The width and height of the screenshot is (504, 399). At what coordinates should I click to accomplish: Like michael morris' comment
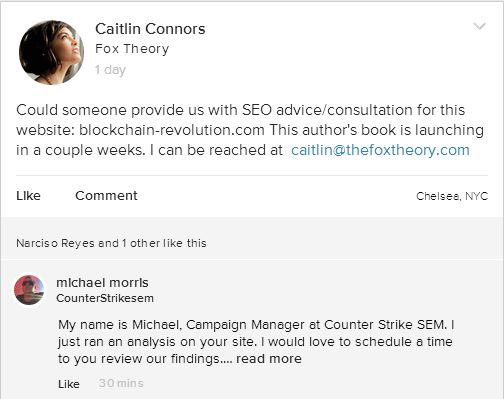coord(69,384)
